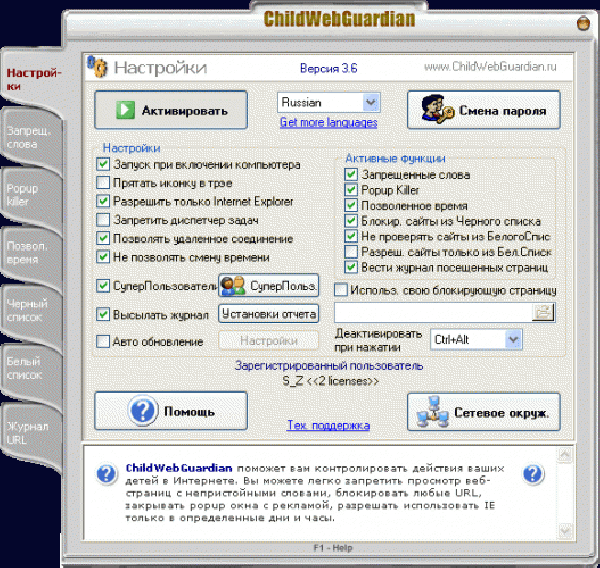This screenshot has height=568, width=600.
Task: Disable the СуперПользователь checkbox
Action: pos(103,286)
